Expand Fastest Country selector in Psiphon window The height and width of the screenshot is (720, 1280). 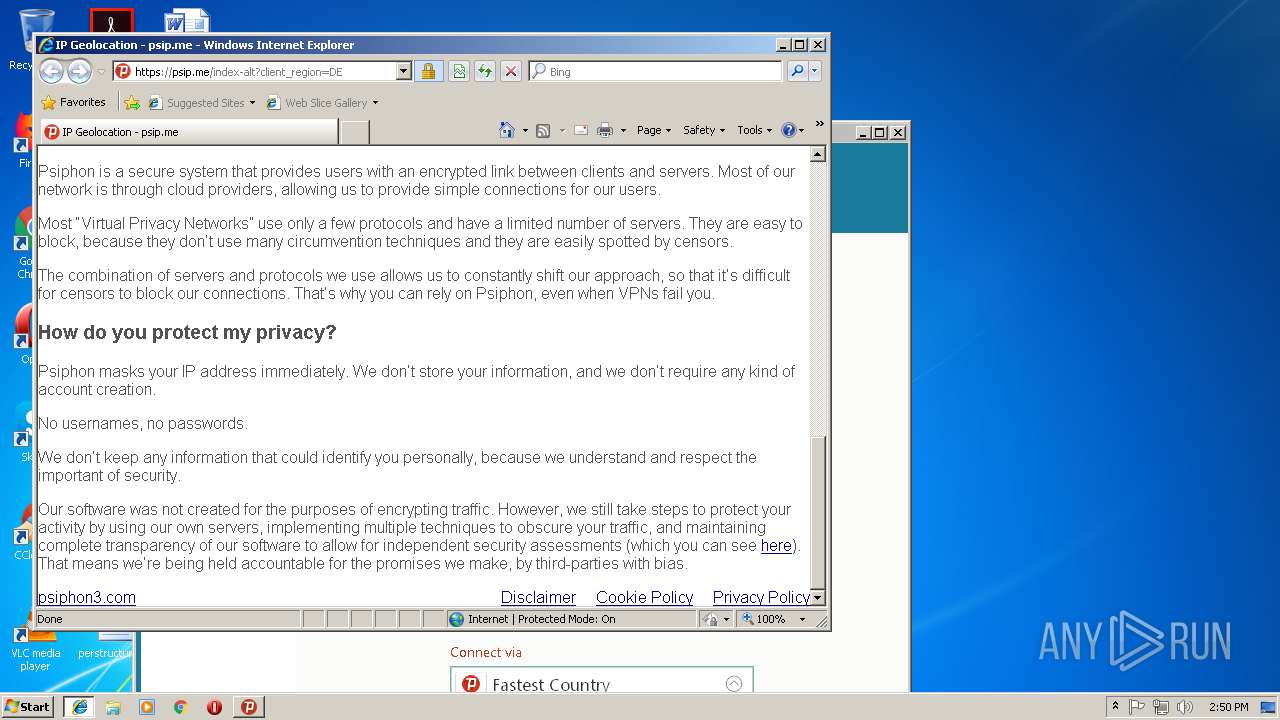pos(734,684)
